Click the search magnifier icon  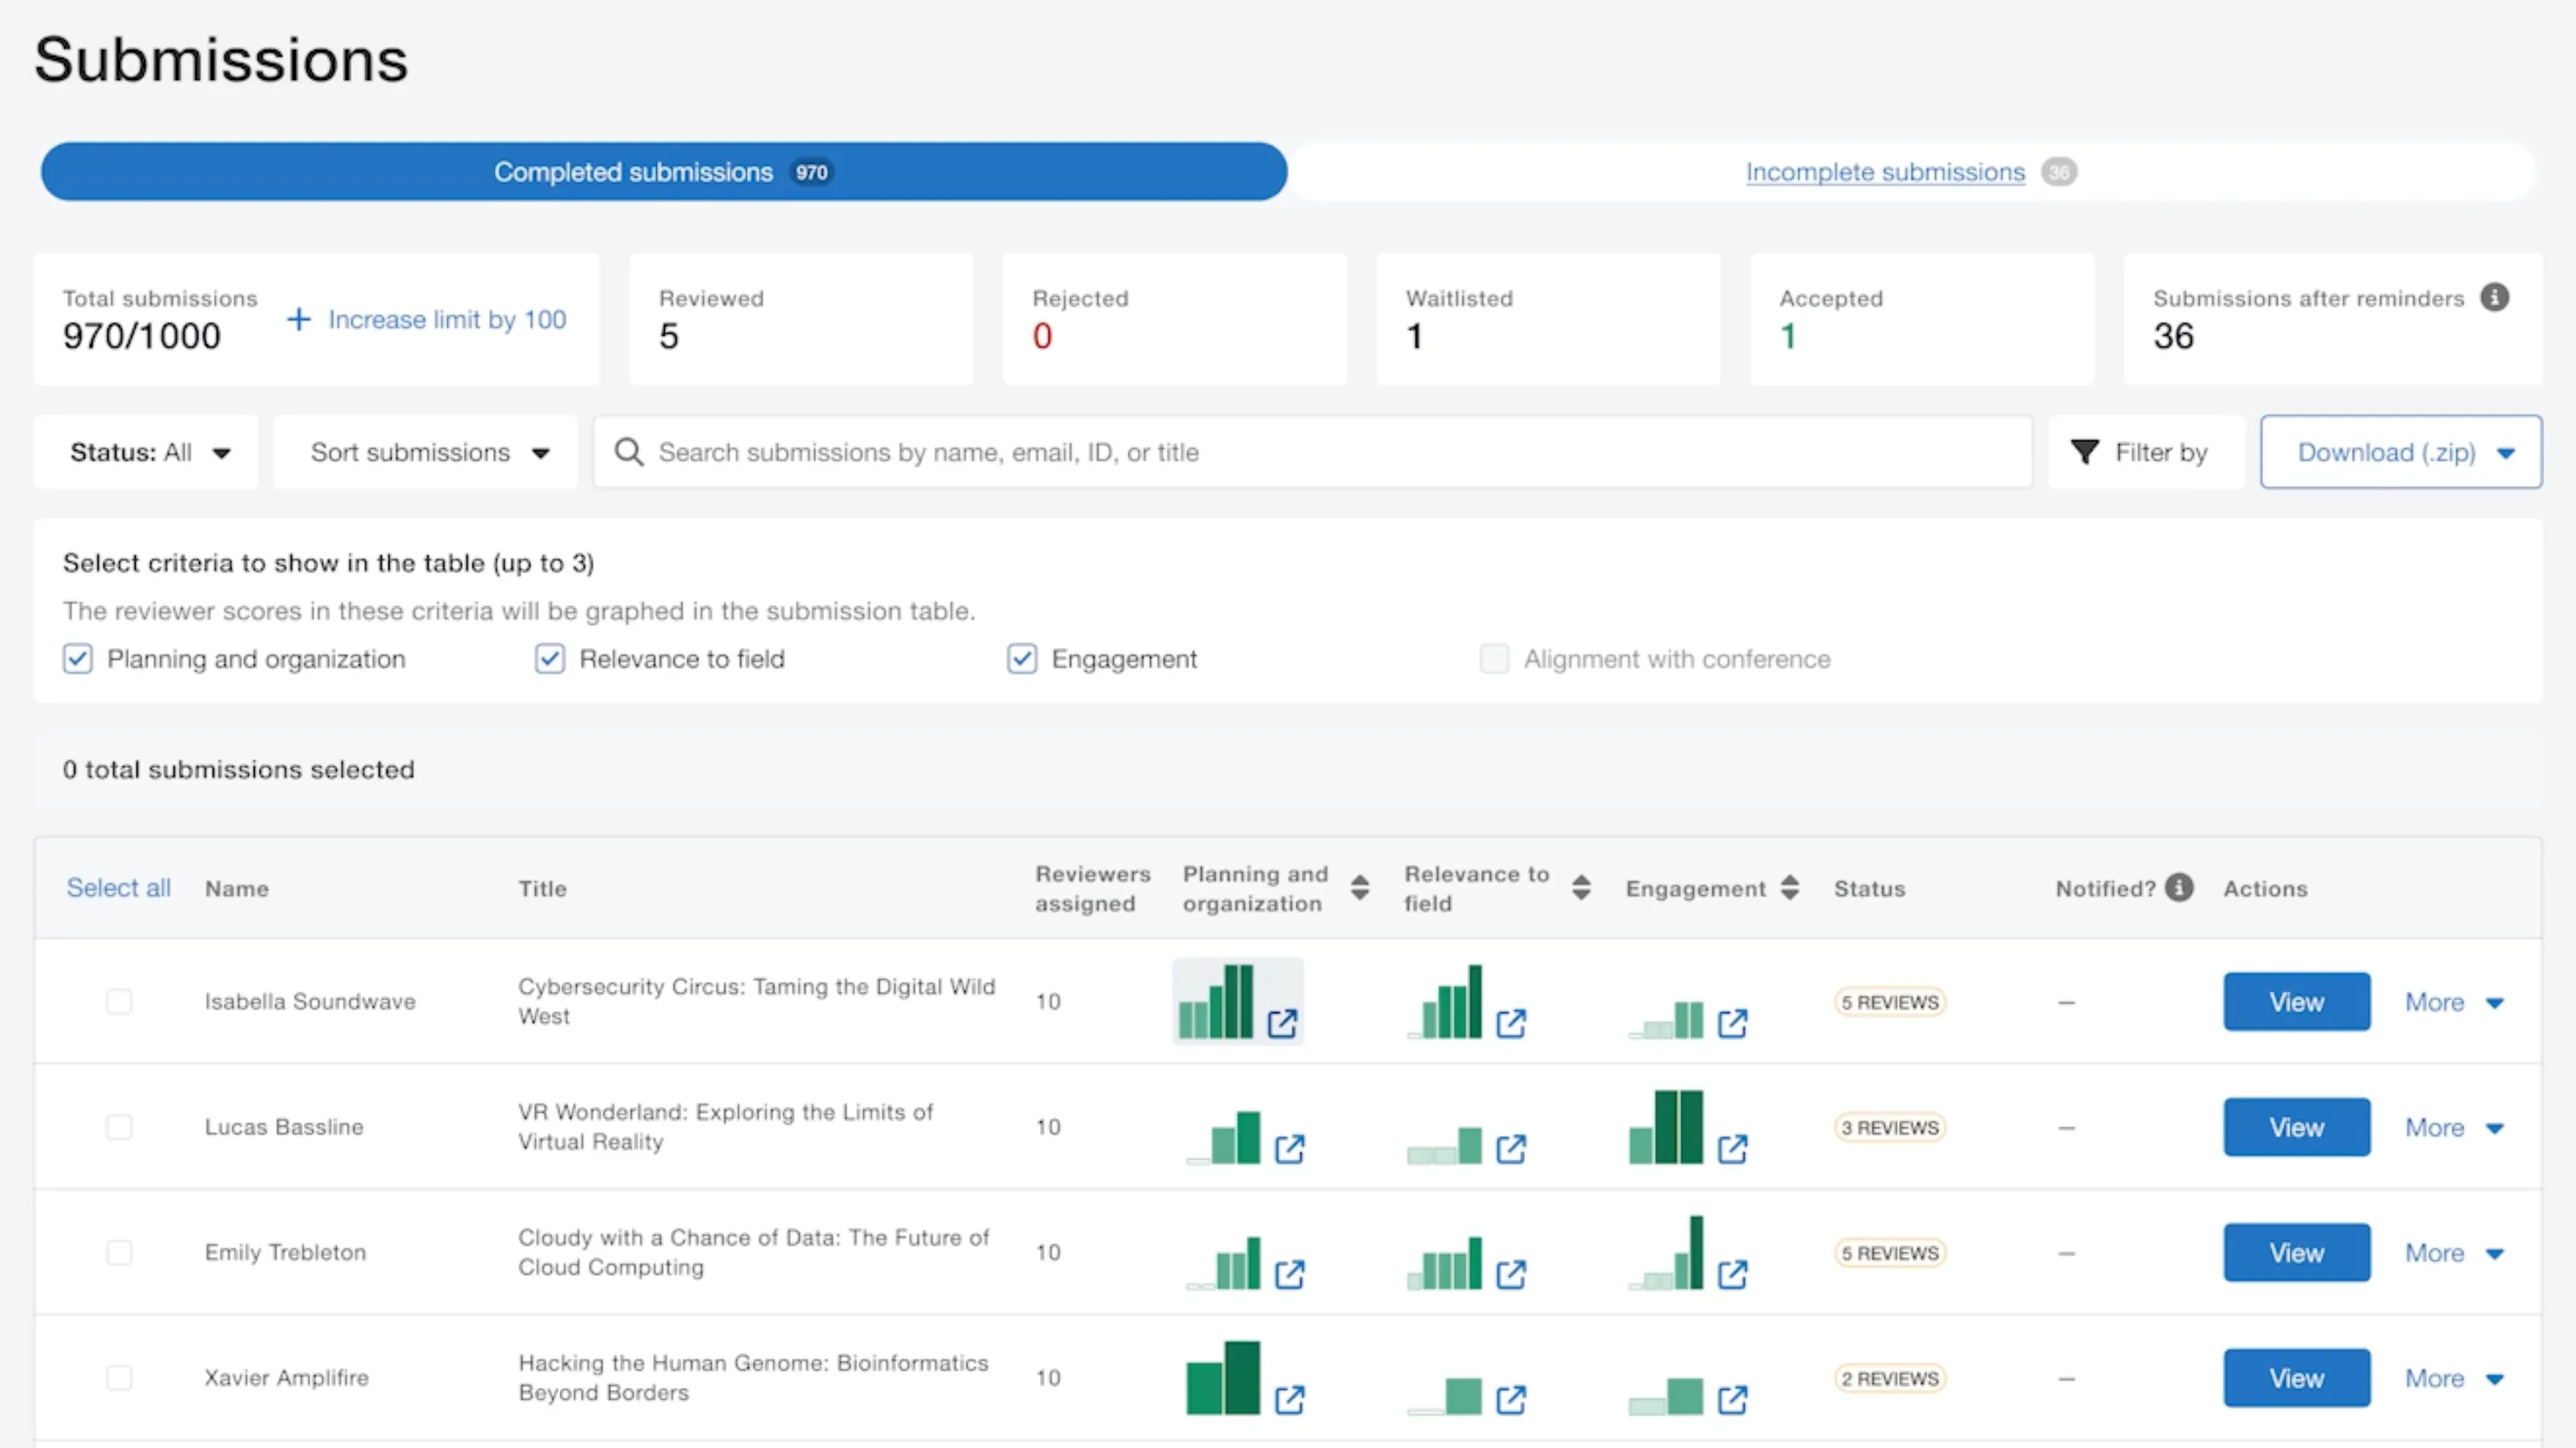pos(629,452)
